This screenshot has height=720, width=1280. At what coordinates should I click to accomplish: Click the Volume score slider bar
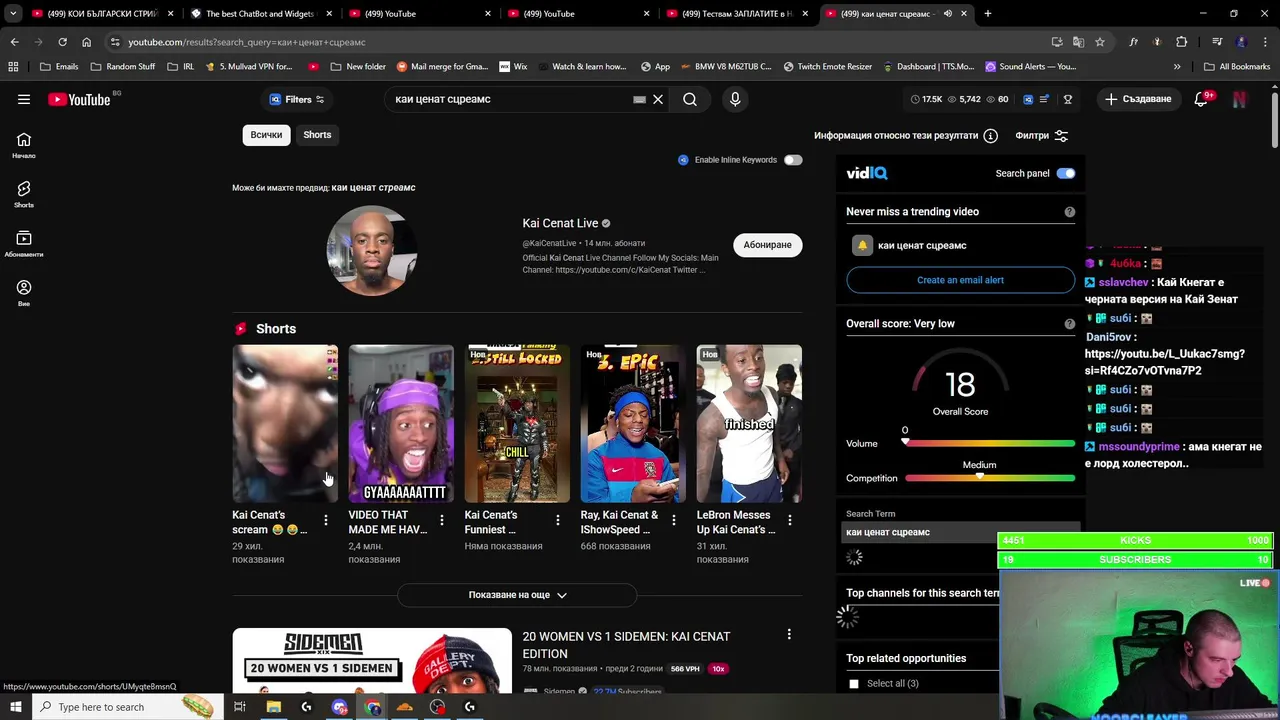click(x=990, y=443)
